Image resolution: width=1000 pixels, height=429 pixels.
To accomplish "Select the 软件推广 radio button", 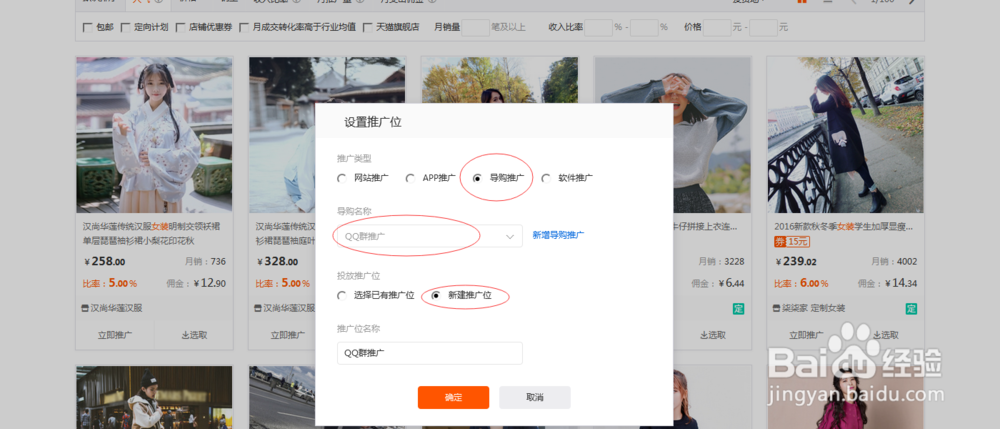I will pyautogui.click(x=546, y=178).
